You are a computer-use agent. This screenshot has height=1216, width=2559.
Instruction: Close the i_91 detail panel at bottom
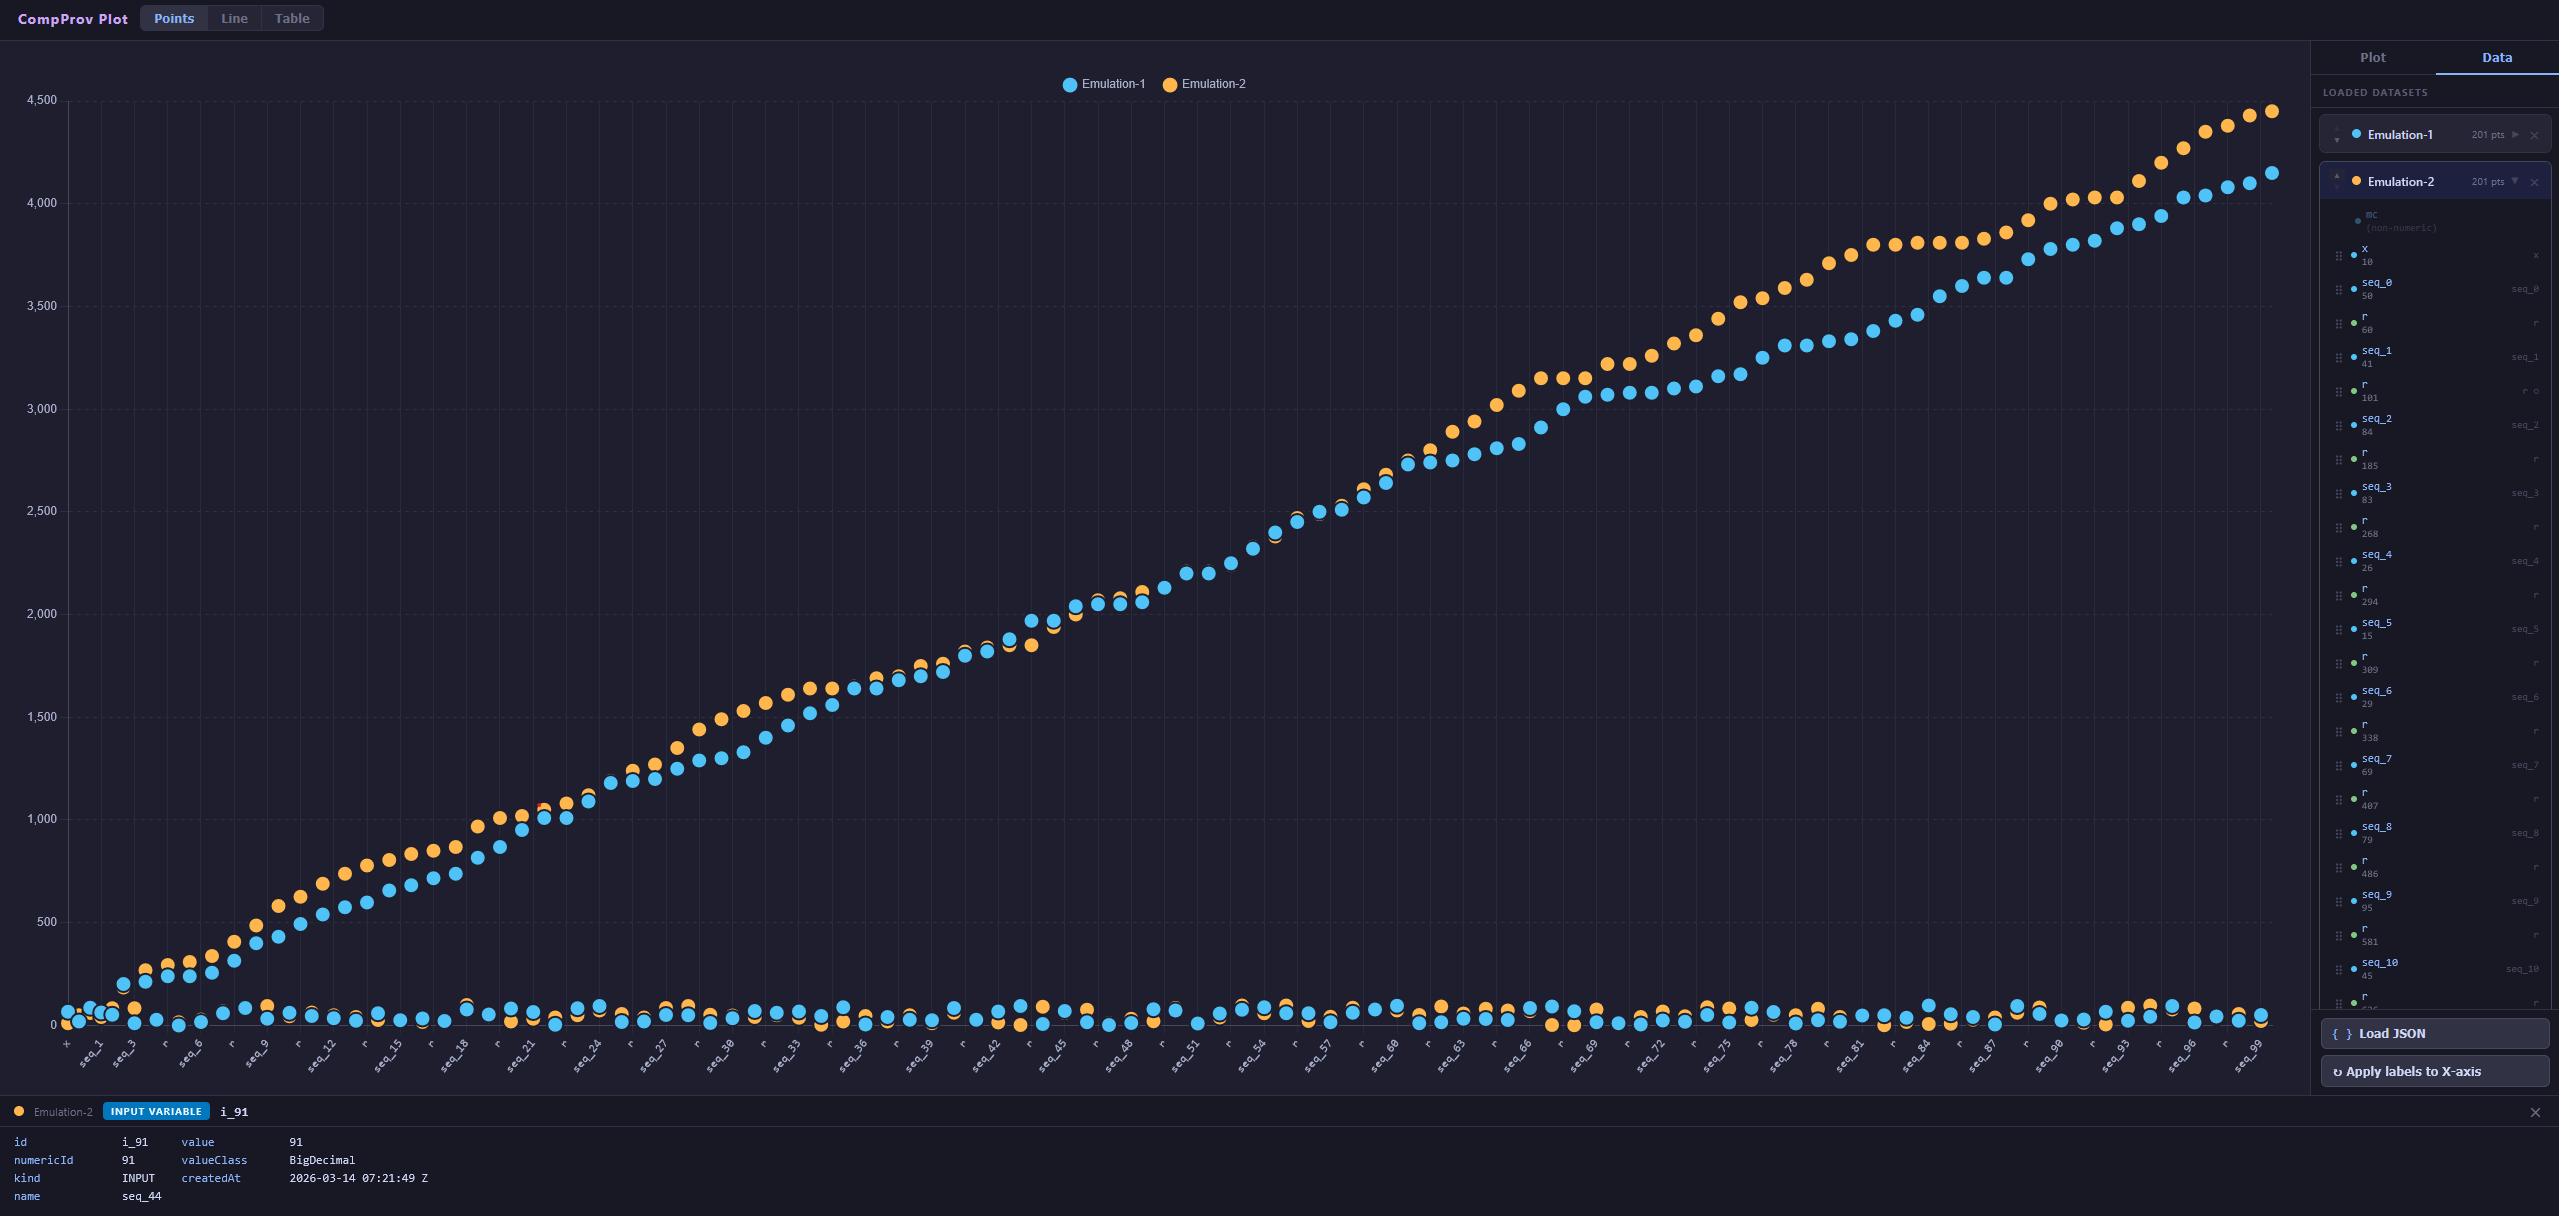point(2535,1112)
